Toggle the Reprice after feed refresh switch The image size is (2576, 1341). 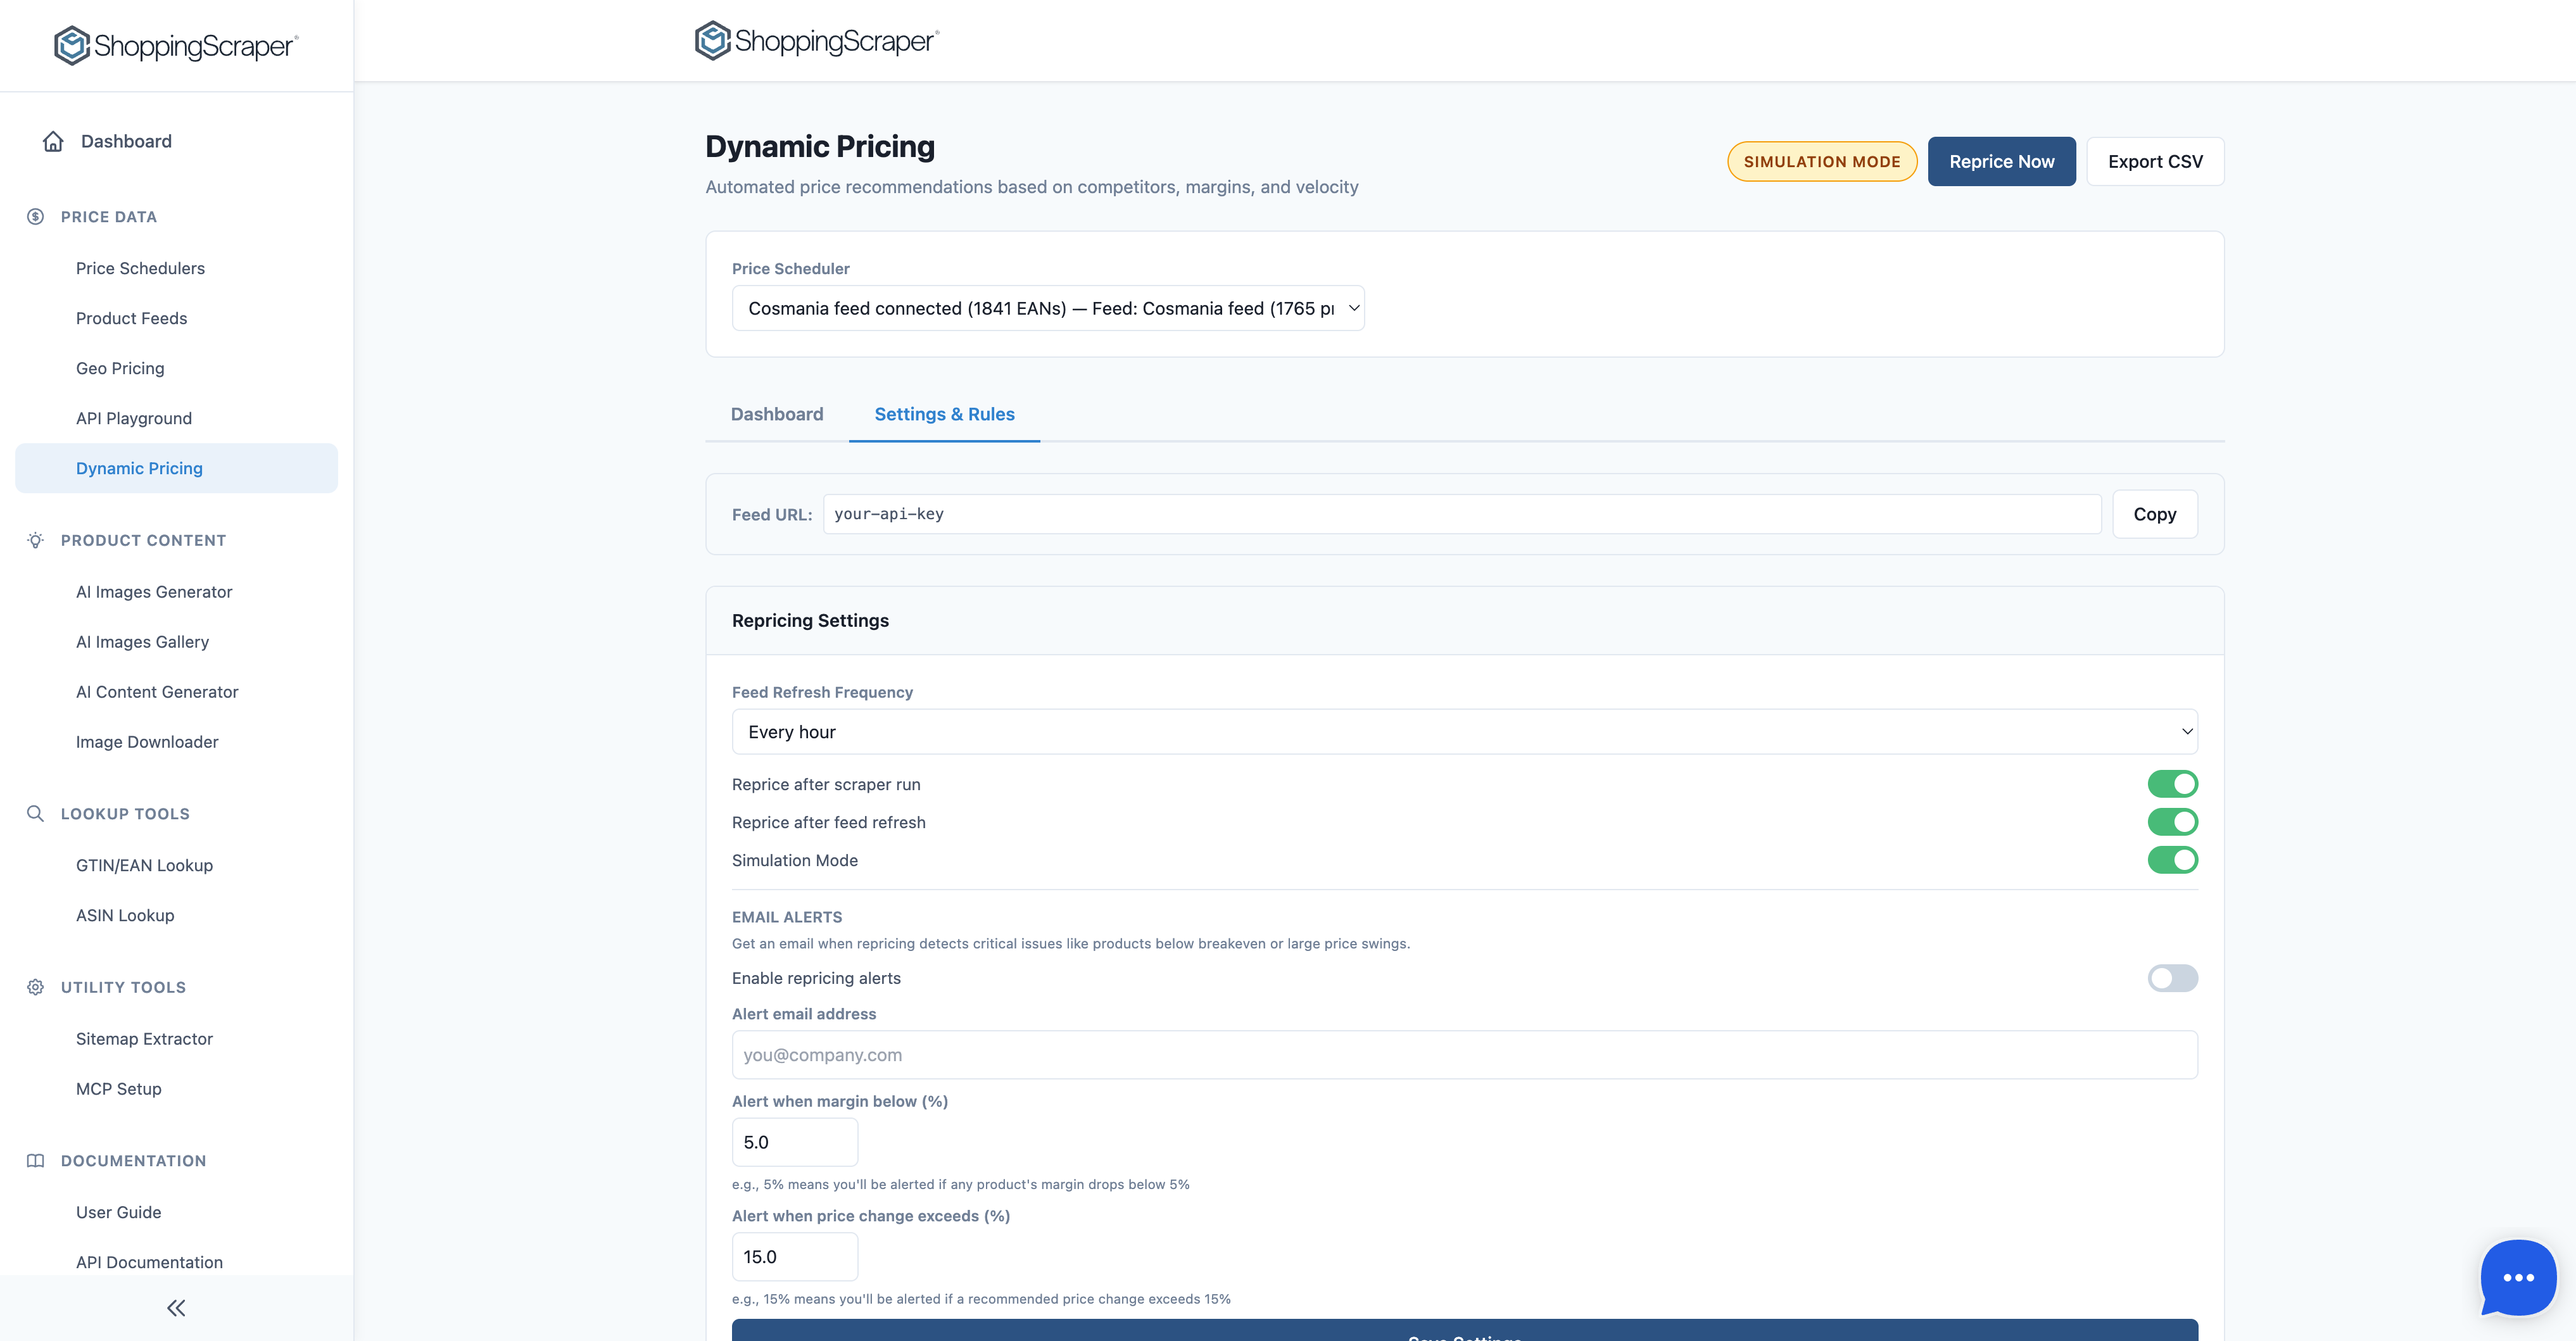2173,821
